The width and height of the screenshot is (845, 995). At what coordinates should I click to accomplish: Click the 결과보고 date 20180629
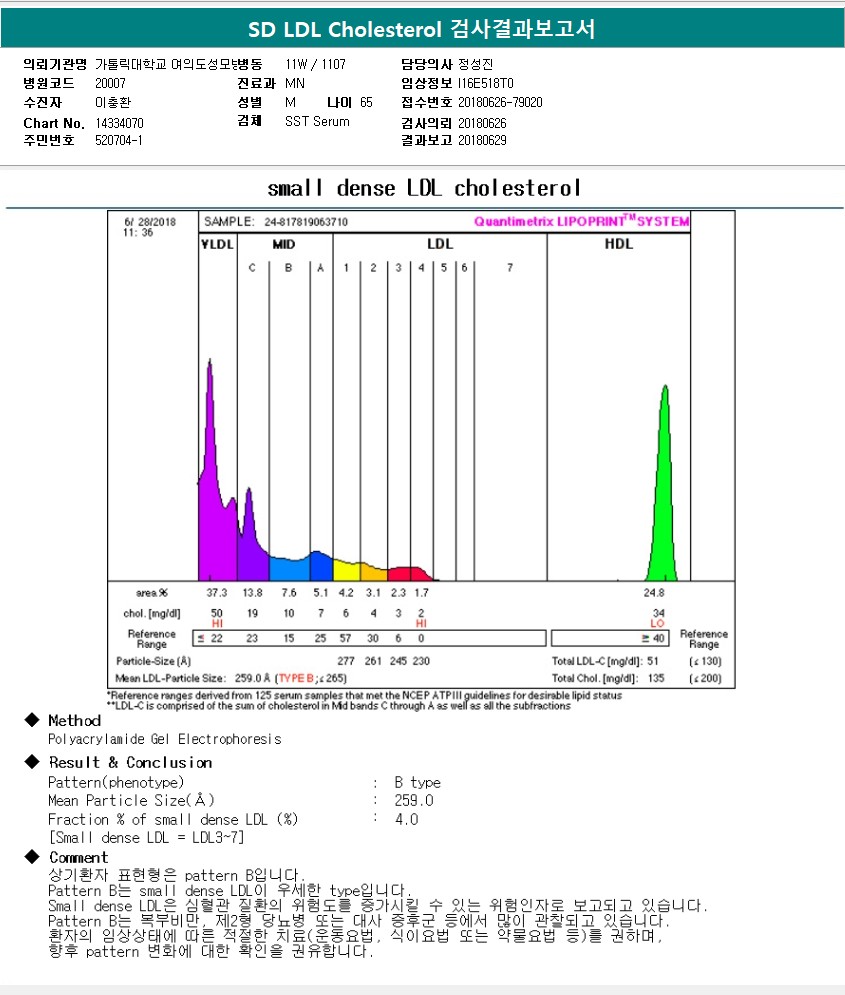click(x=482, y=140)
